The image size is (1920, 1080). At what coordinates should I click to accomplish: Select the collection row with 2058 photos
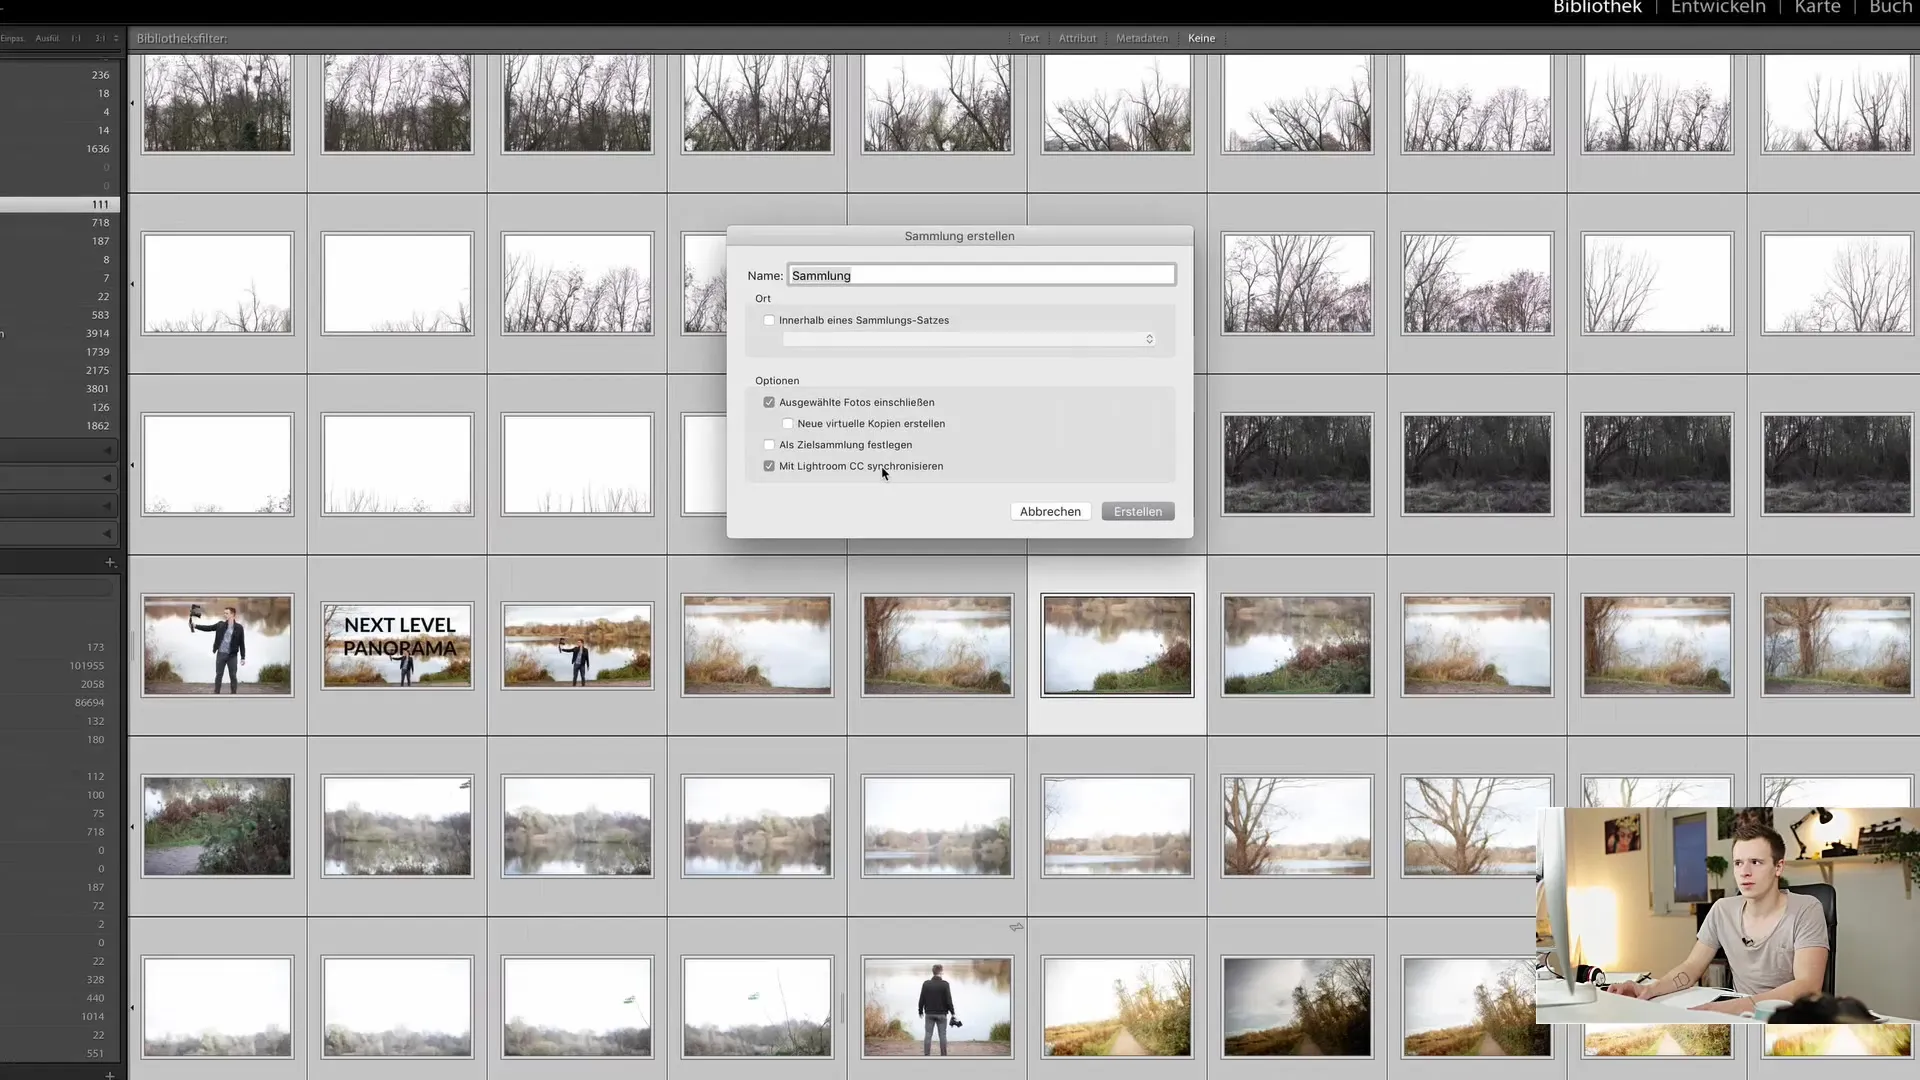coord(60,685)
